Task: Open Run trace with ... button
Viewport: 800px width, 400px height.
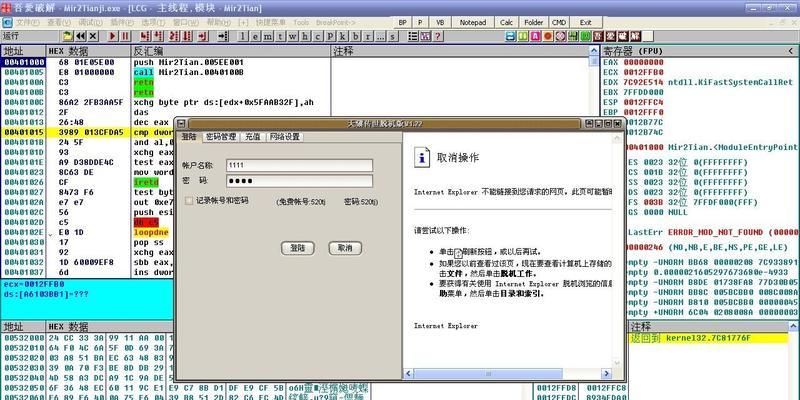Action: [x=380, y=36]
